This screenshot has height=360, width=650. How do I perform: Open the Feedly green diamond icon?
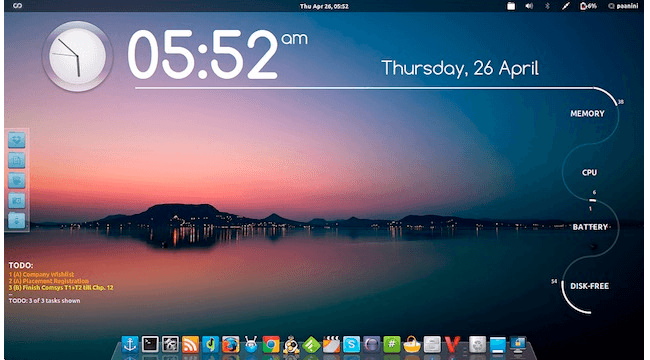click(311, 345)
